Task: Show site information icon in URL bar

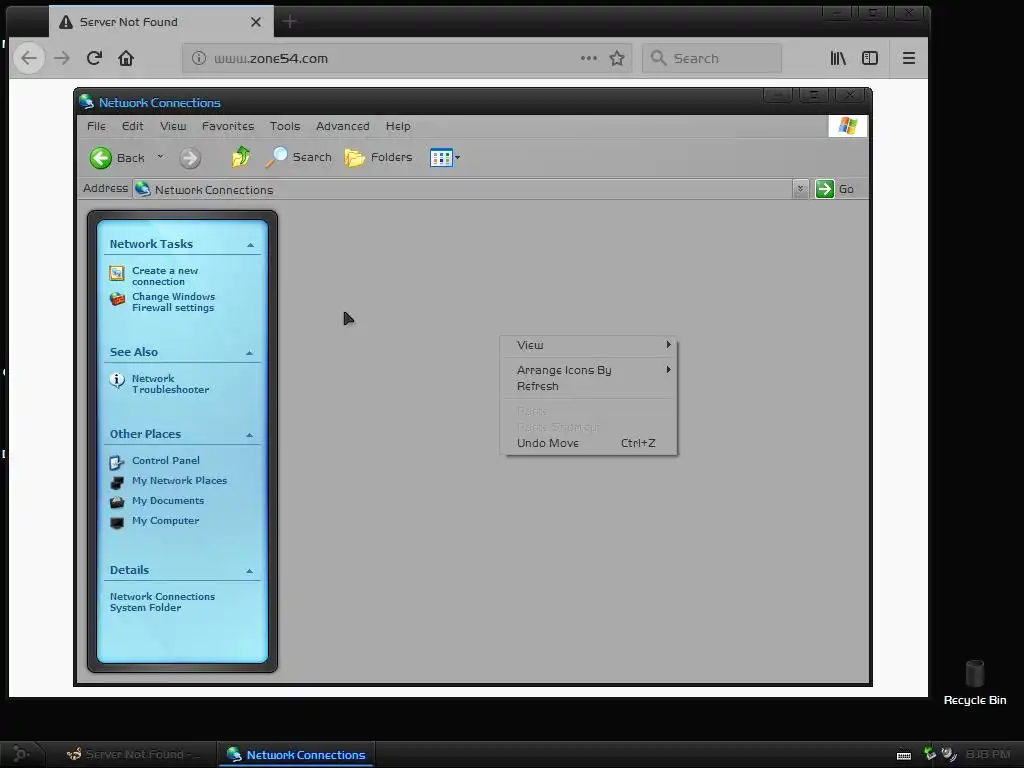Action: click(x=199, y=58)
